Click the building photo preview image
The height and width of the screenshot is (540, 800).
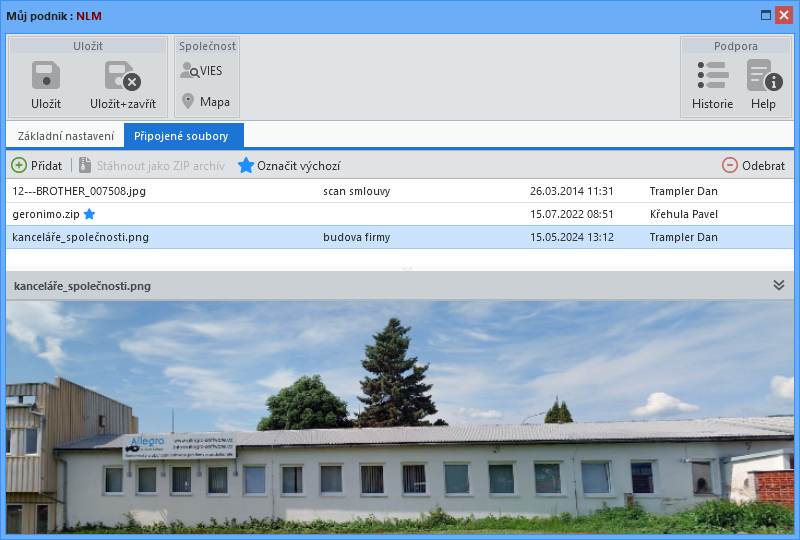click(400, 417)
